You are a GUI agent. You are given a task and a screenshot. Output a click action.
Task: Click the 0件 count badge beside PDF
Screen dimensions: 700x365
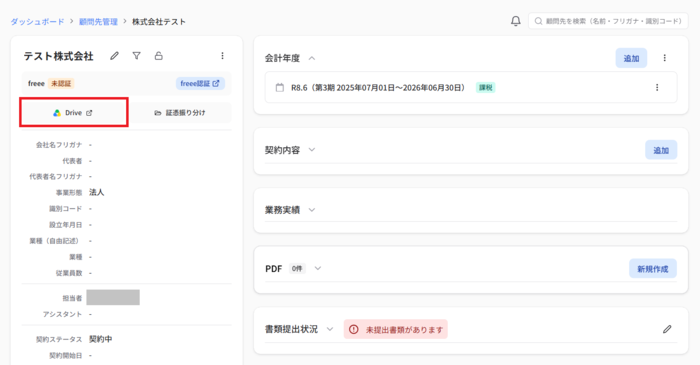click(x=297, y=269)
